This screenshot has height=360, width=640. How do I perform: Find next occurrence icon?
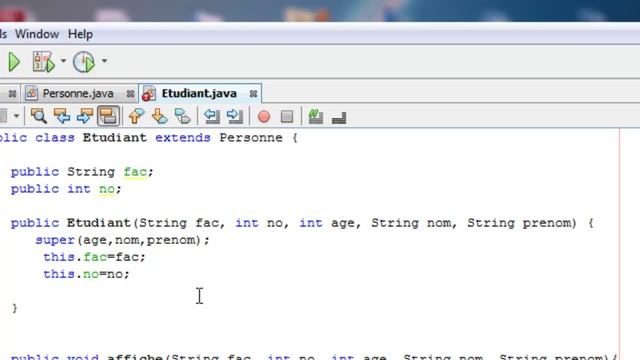[x=85, y=116]
